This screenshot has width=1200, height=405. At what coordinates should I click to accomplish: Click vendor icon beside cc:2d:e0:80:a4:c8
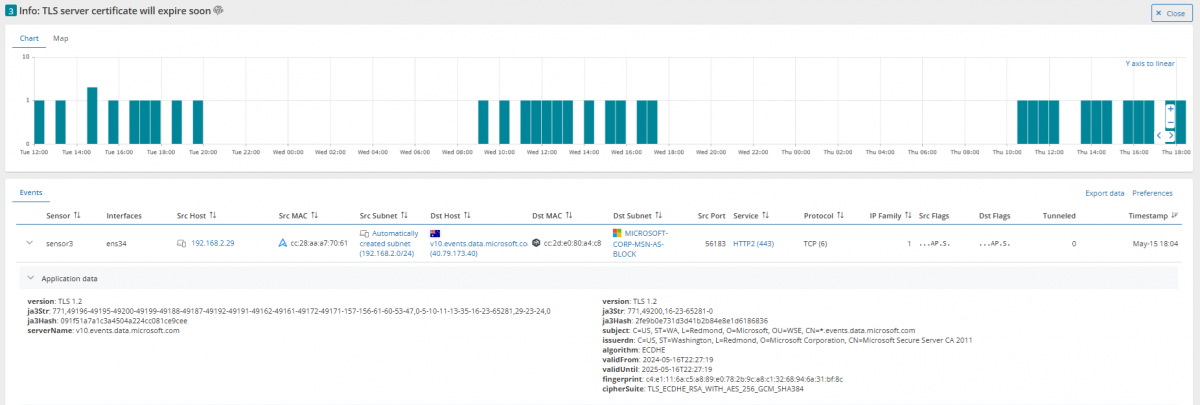pos(537,243)
